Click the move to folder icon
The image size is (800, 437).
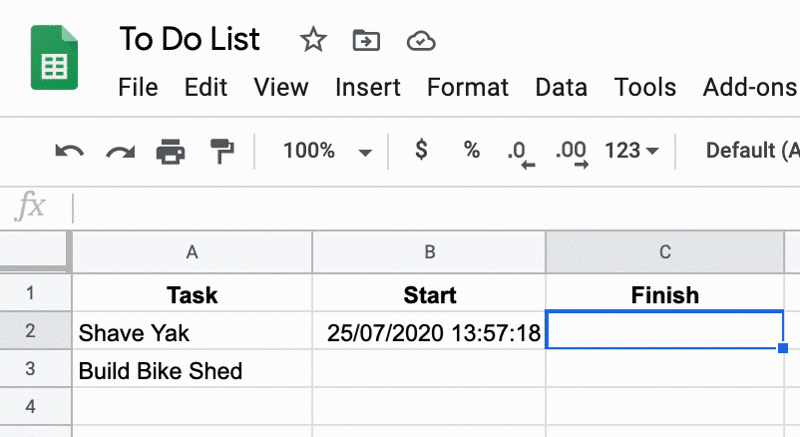pos(366,40)
